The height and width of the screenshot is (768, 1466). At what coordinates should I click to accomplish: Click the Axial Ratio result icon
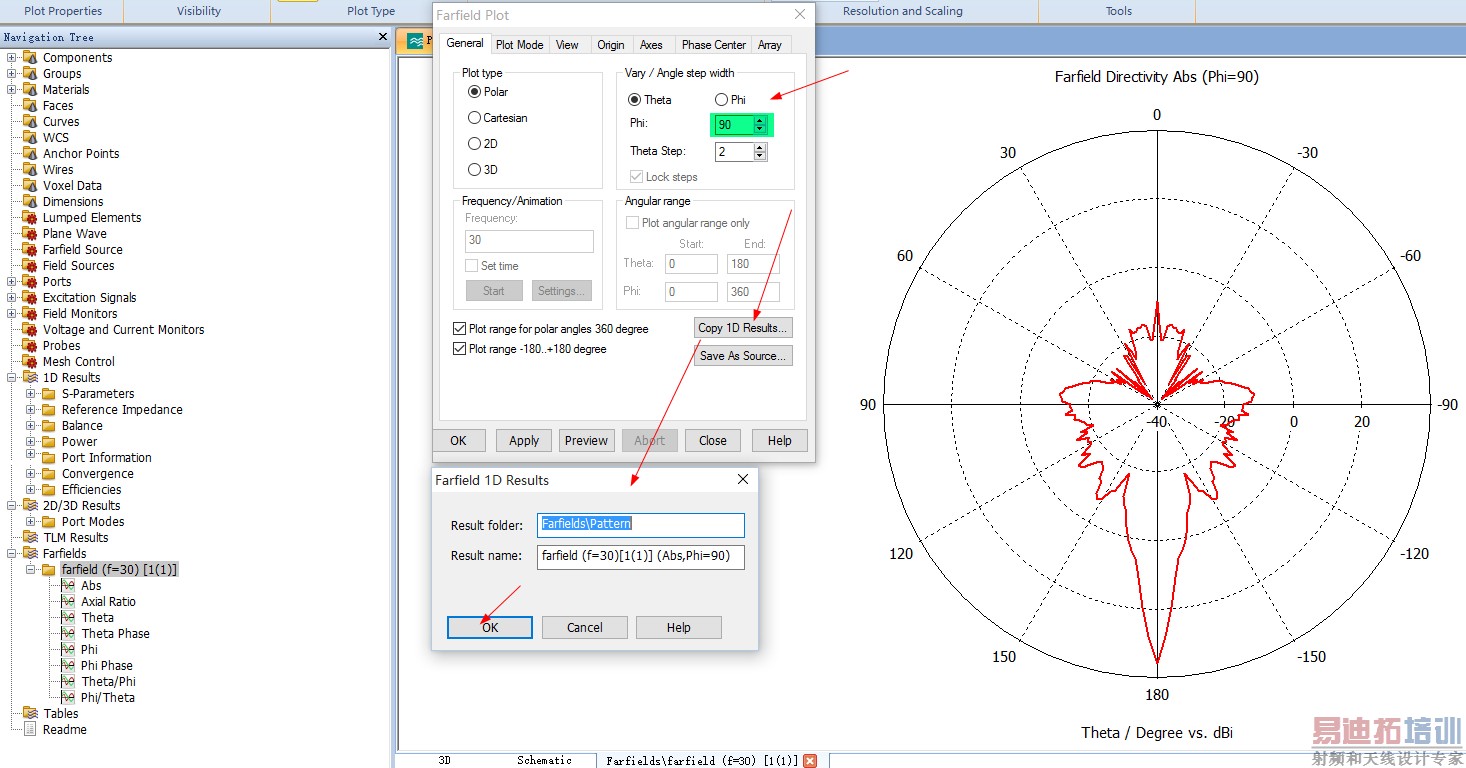pos(68,602)
